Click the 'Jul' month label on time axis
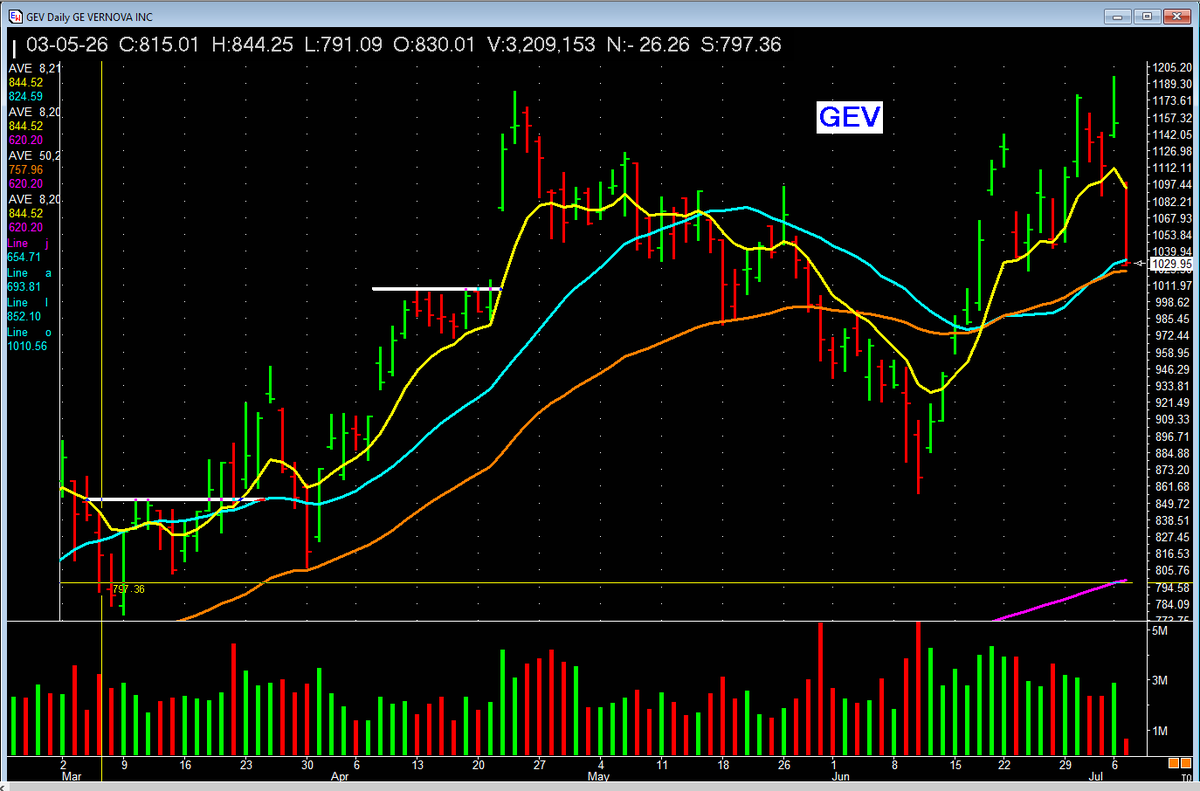Screen dimensions: 1200x791 click(1097, 776)
